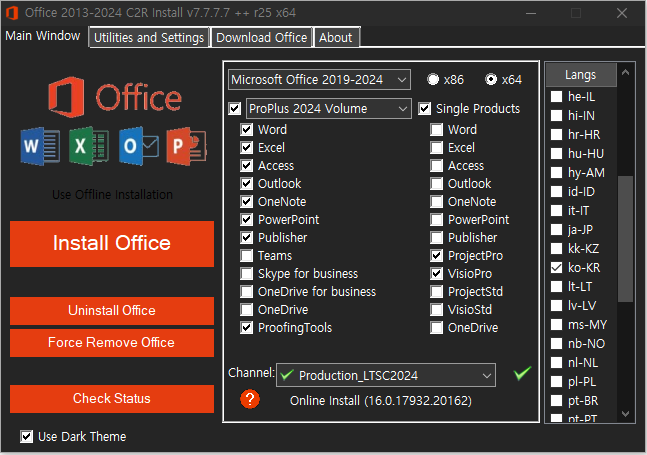
Task: Check the it-IT language
Action: click(x=557, y=210)
